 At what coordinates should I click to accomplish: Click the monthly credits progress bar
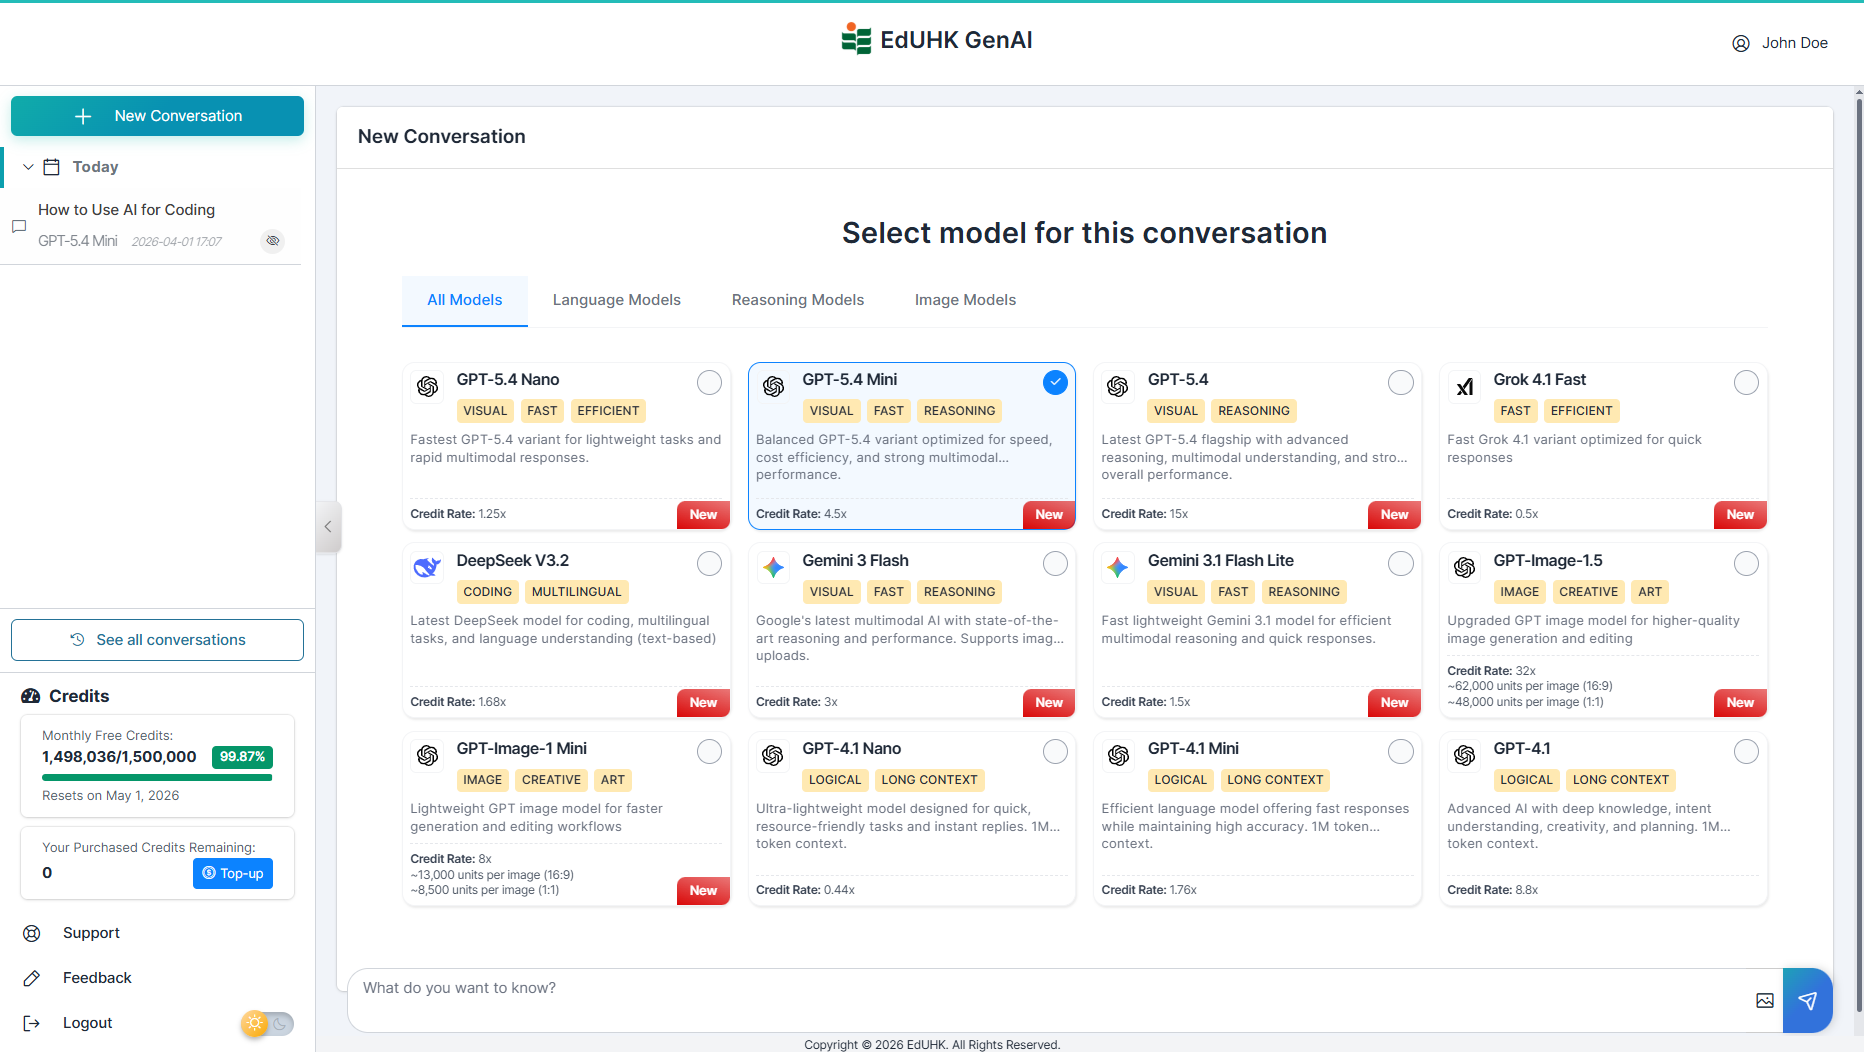coord(156,775)
